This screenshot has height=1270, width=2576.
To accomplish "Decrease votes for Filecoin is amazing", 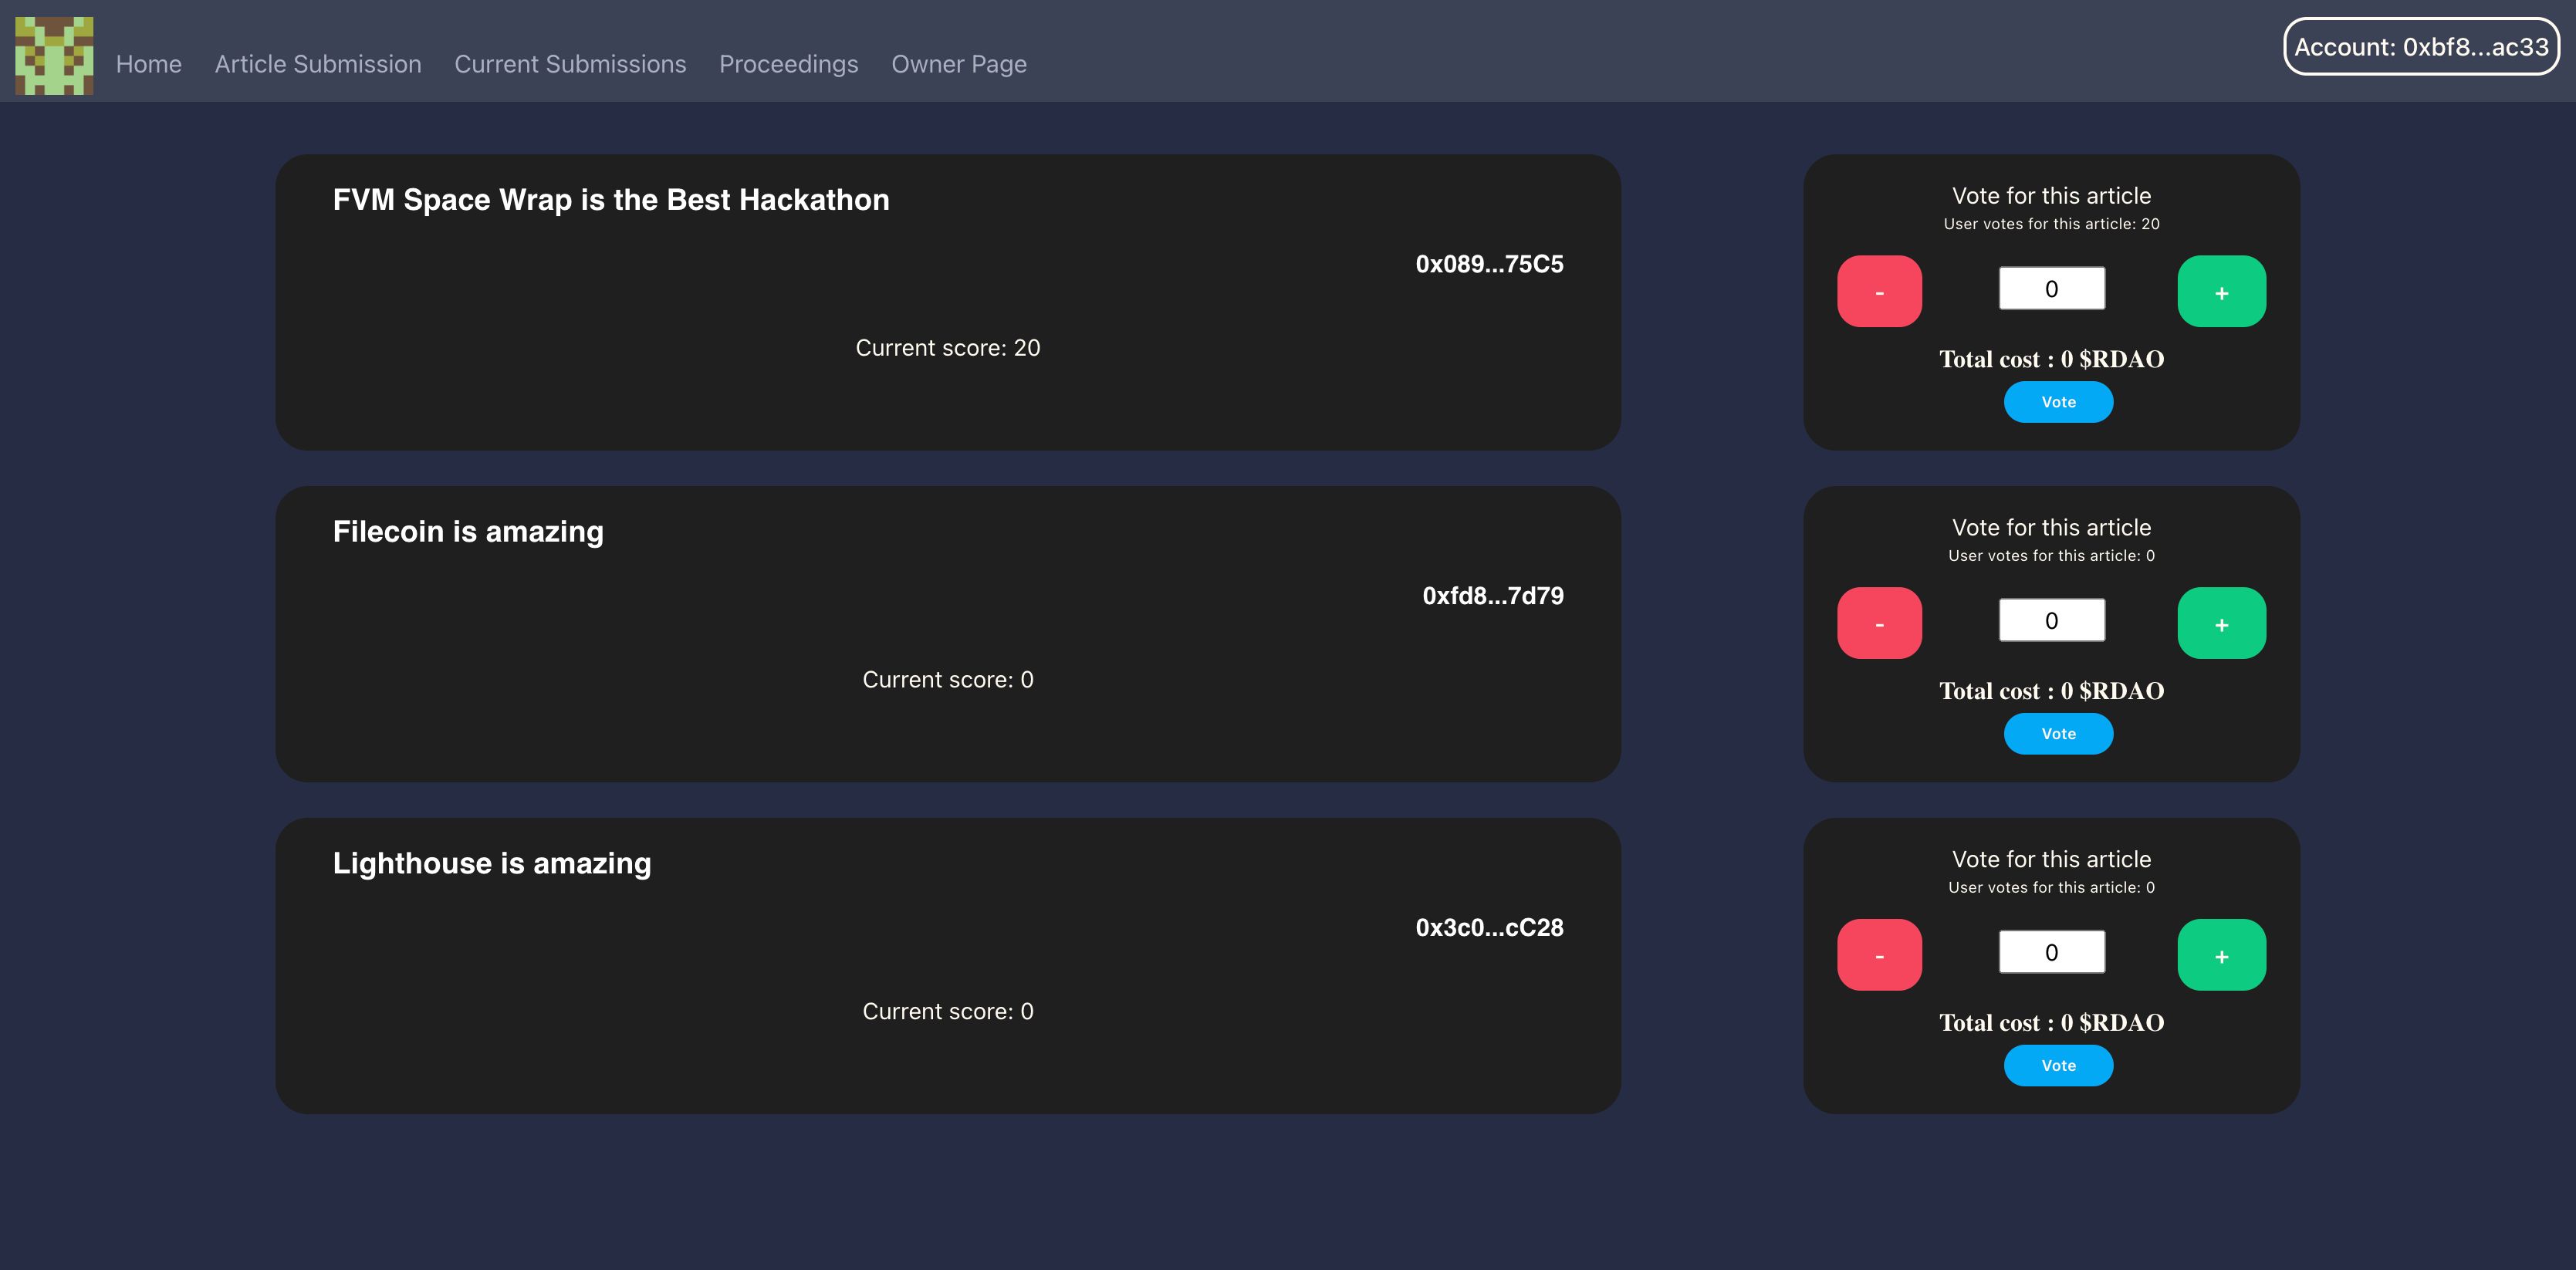I will tap(1879, 623).
